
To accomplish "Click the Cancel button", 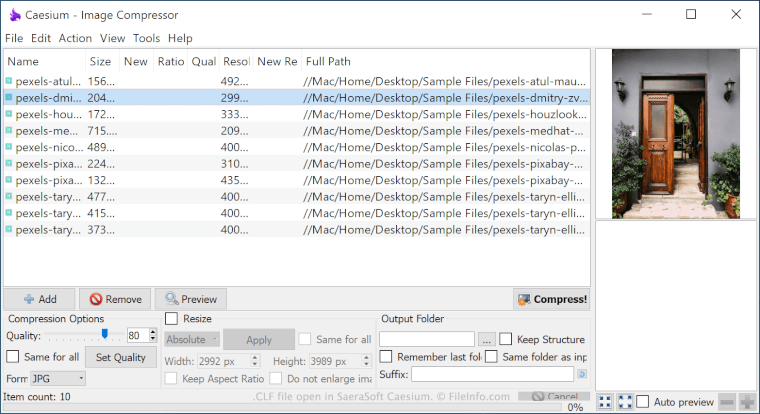I will [x=554, y=396].
